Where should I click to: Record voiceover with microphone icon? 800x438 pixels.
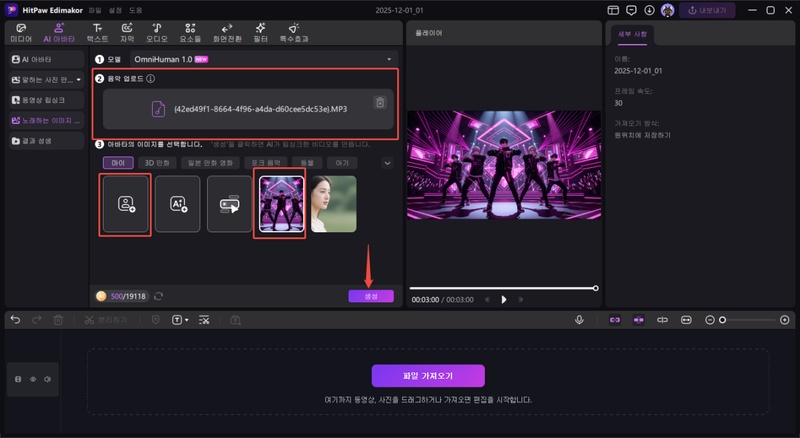(x=579, y=320)
